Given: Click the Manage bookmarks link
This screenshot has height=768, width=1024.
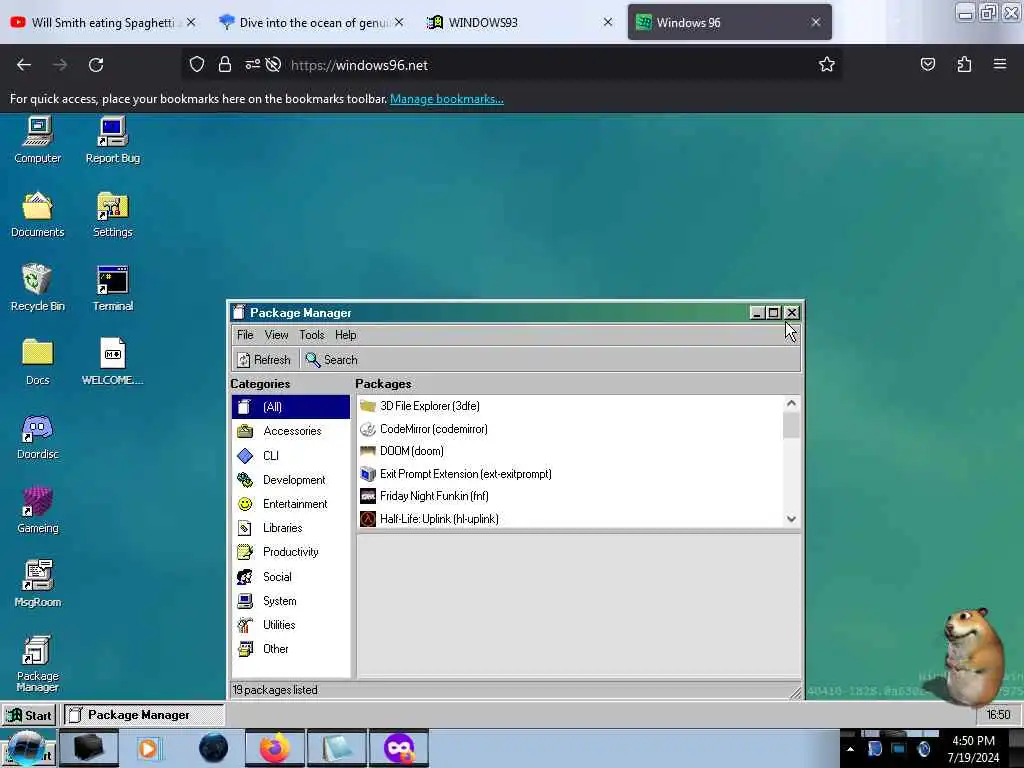Looking at the screenshot, I should (447, 99).
